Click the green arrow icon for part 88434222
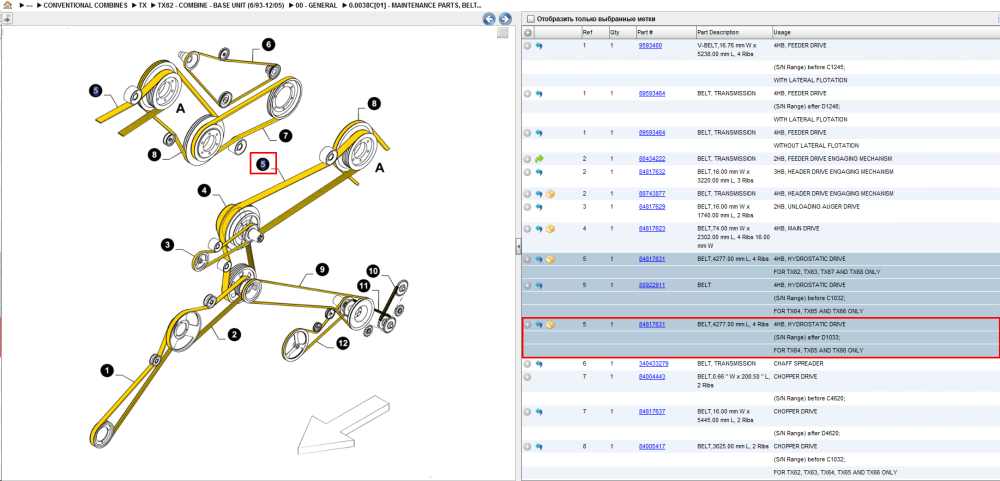 pos(539,158)
